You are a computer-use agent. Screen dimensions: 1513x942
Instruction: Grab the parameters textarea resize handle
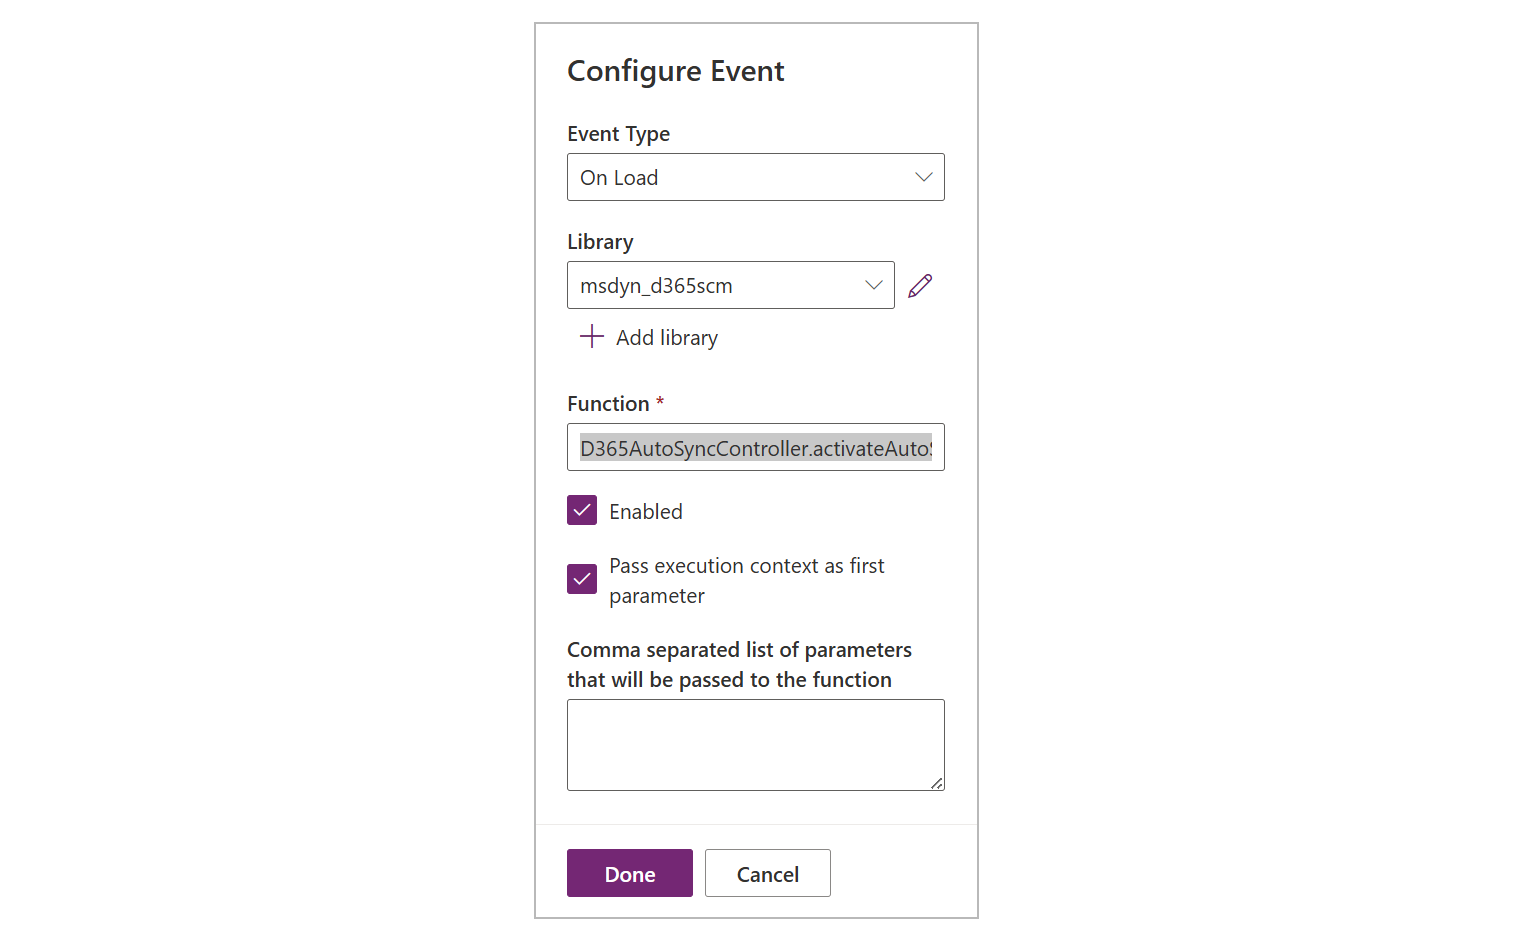tap(937, 784)
